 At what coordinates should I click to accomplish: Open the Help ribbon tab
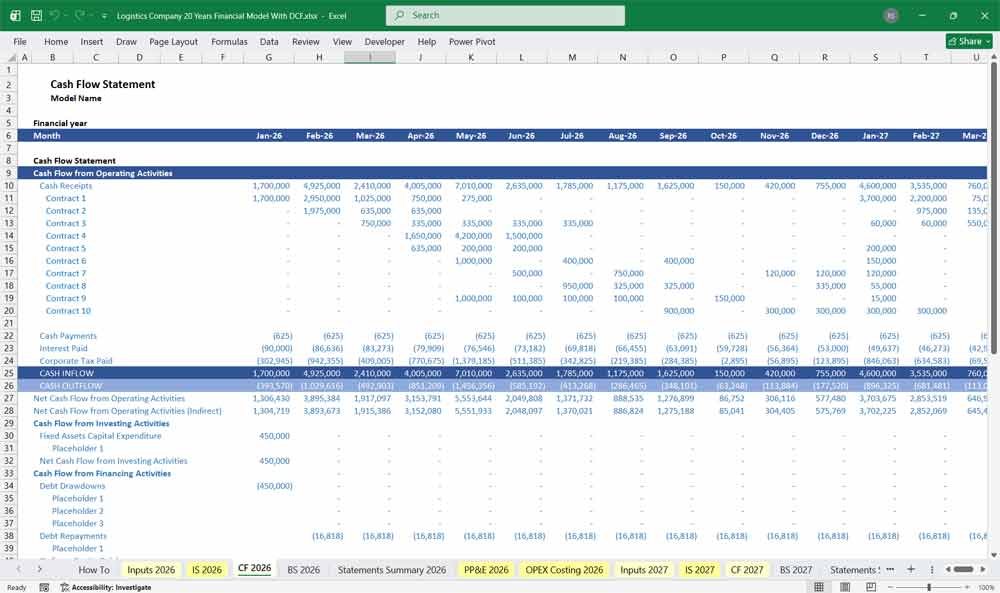coord(427,41)
